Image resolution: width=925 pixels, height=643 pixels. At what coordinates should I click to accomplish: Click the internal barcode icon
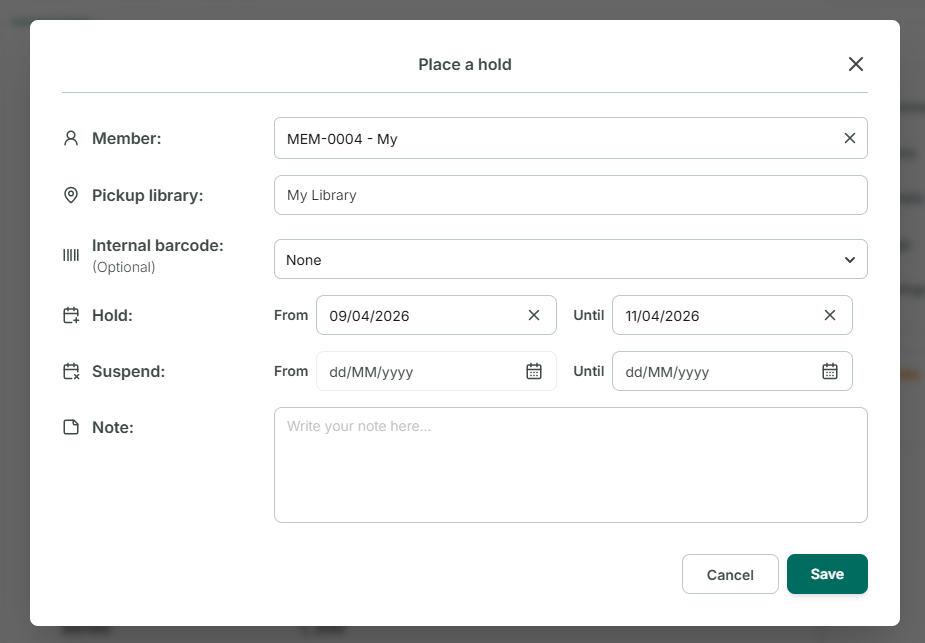[x=71, y=255]
